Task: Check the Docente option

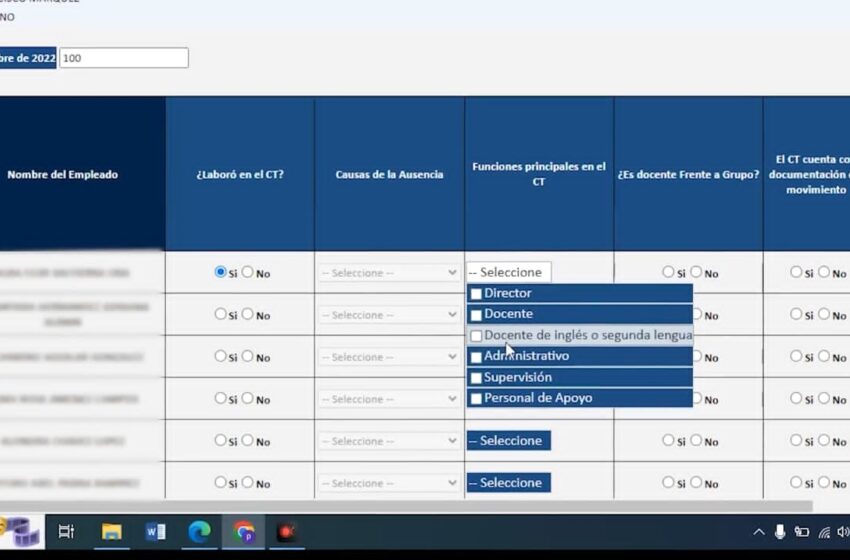Action: (x=476, y=315)
